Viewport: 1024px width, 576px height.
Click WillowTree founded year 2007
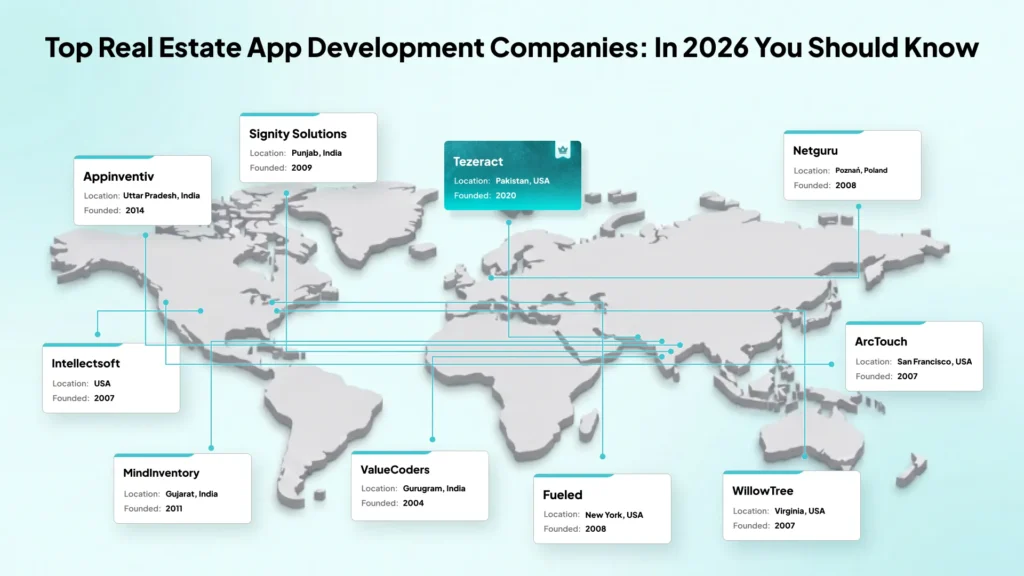[784, 526]
